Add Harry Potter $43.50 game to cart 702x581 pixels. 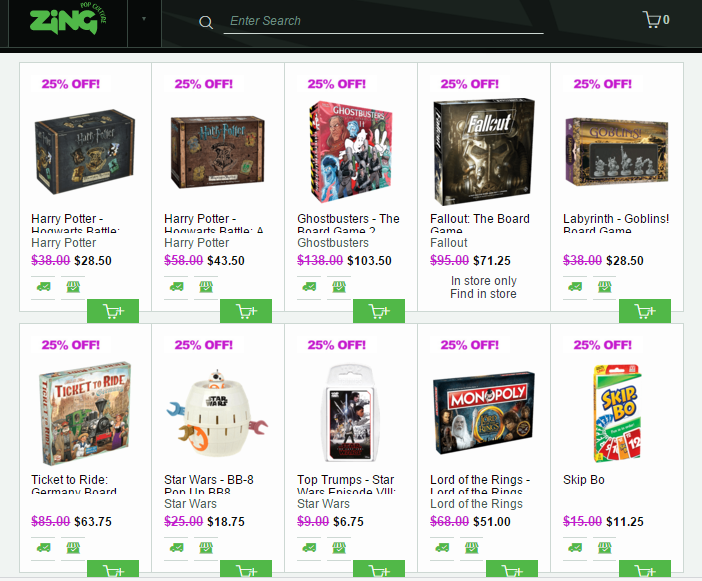click(x=246, y=311)
